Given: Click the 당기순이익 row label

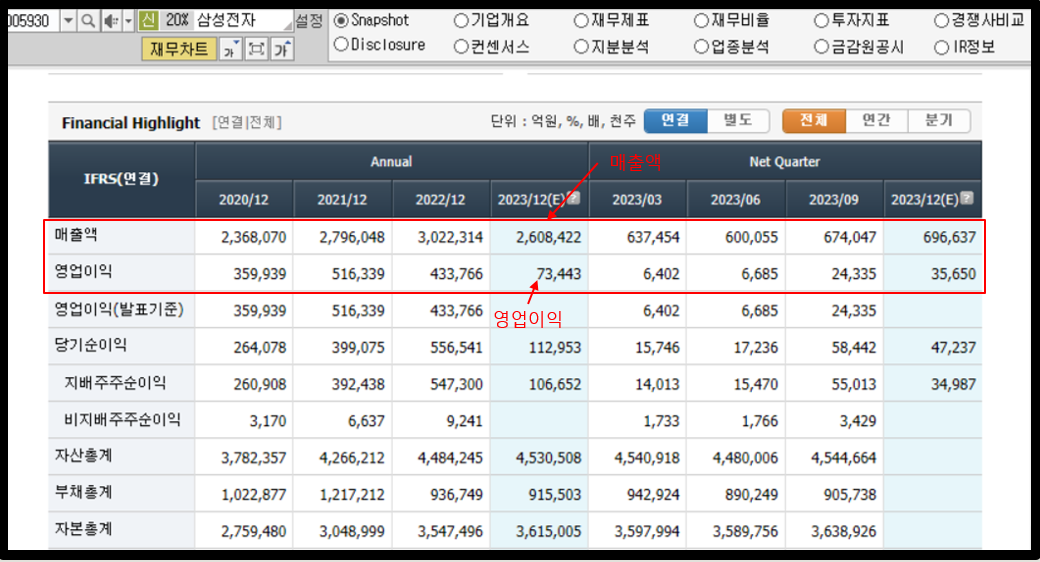Looking at the screenshot, I should (90, 346).
